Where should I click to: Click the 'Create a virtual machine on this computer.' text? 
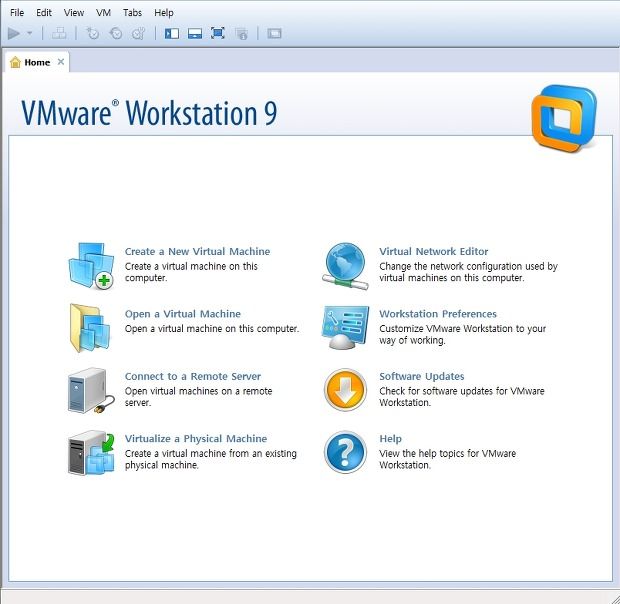(x=191, y=272)
